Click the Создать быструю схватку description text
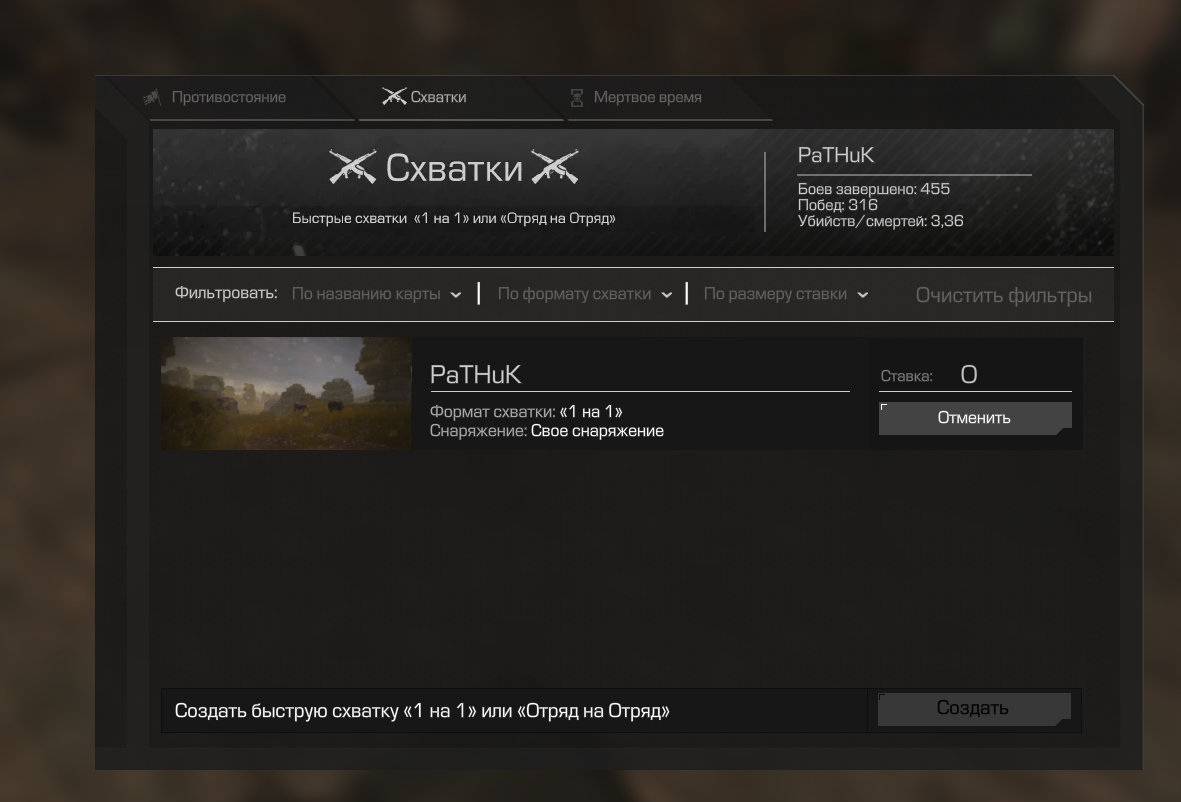This screenshot has width=1181, height=802. 422,711
